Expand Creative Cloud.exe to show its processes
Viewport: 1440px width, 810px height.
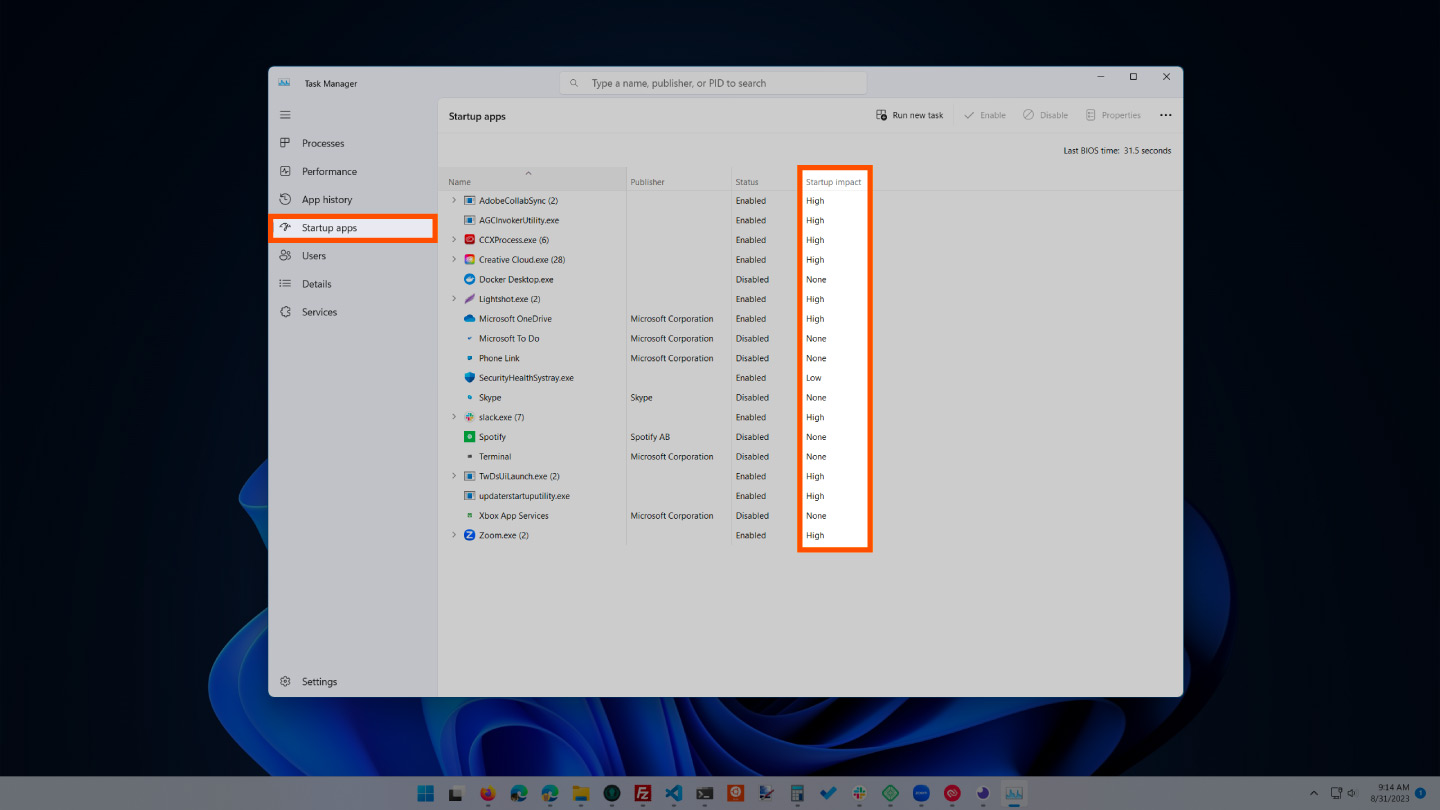455,259
